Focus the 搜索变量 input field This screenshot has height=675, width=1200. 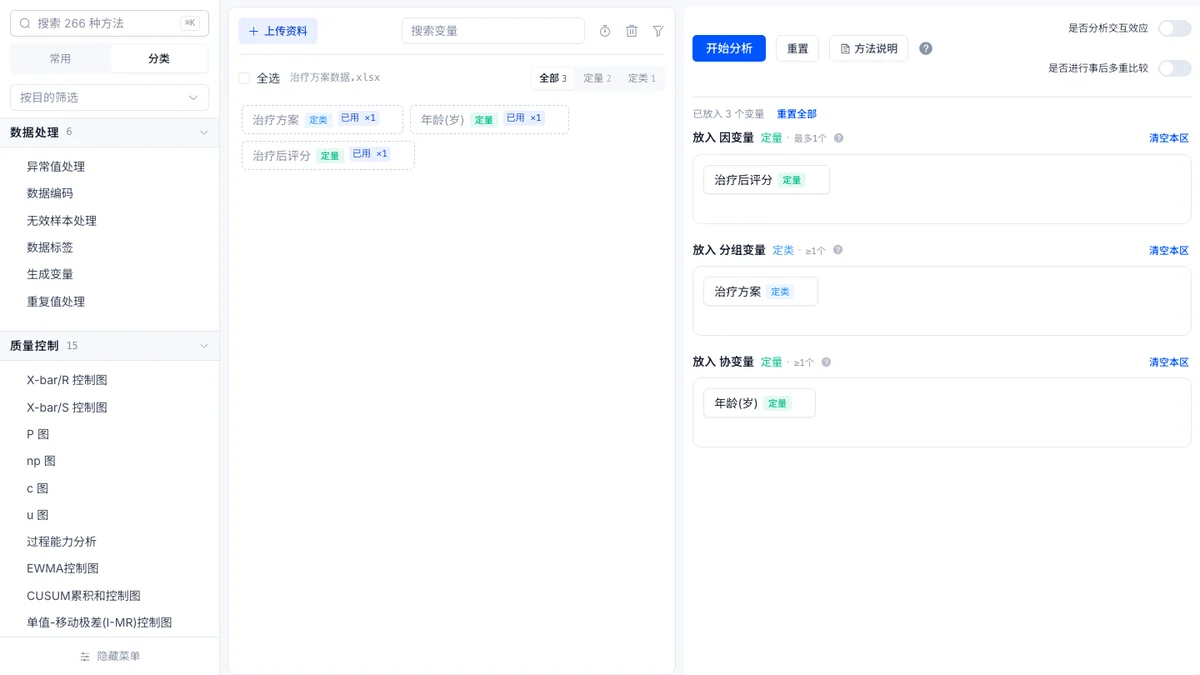493,31
